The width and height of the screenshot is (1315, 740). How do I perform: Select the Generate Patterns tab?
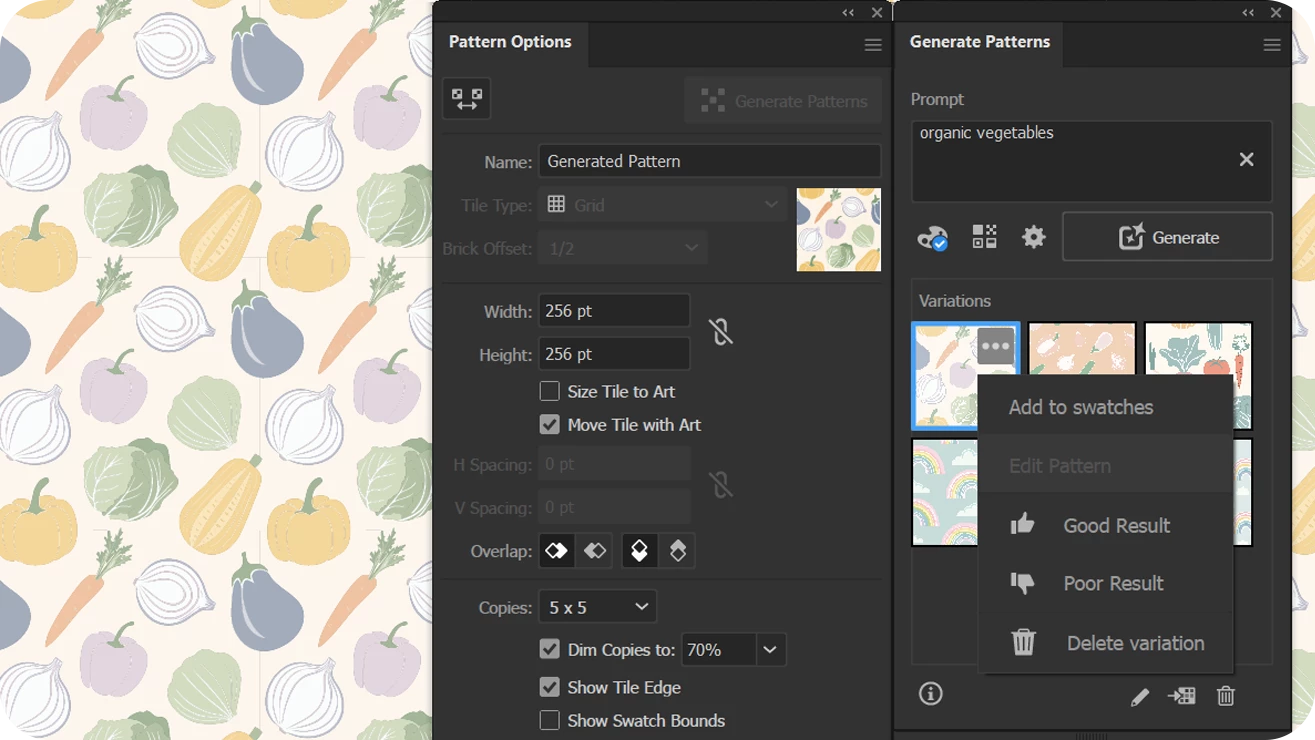[x=980, y=42]
